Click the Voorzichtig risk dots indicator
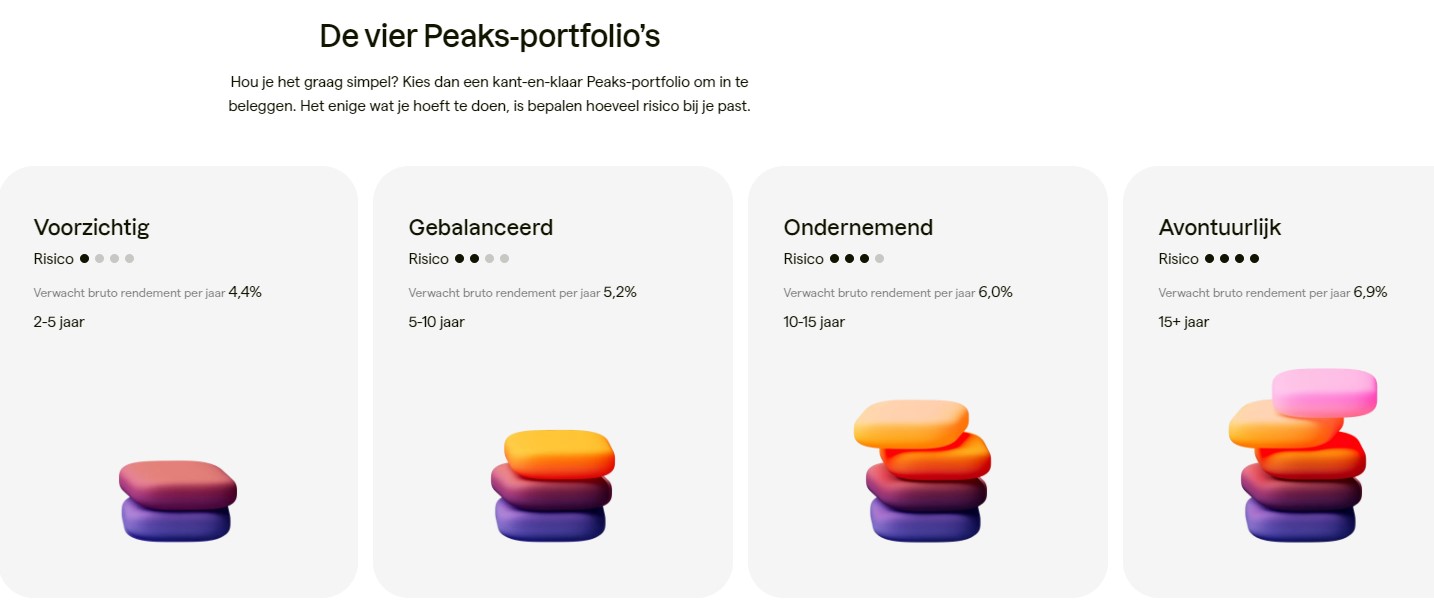This screenshot has width=1434, height=607. (107, 259)
